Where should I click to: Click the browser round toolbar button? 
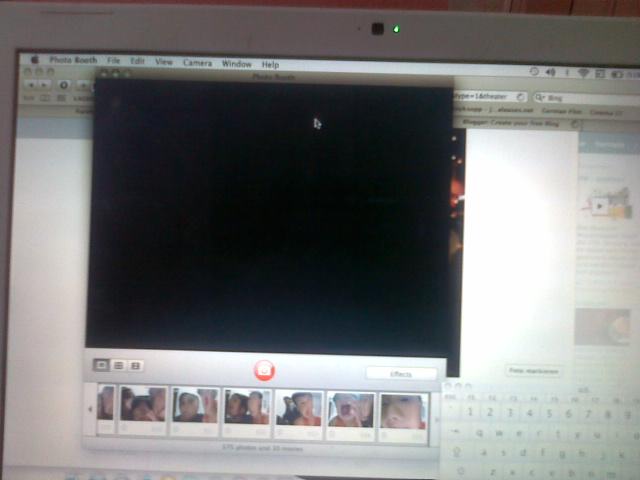63,85
